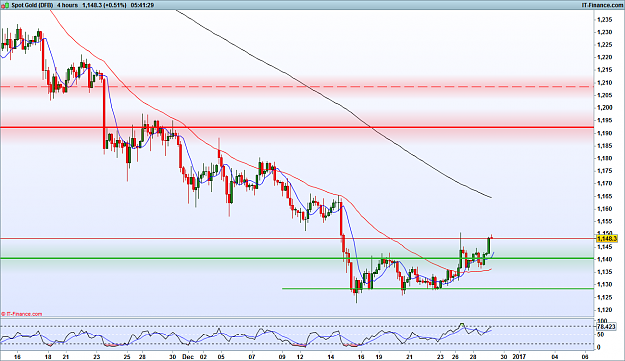Click the 100 level on oscillator axis

point(602,321)
